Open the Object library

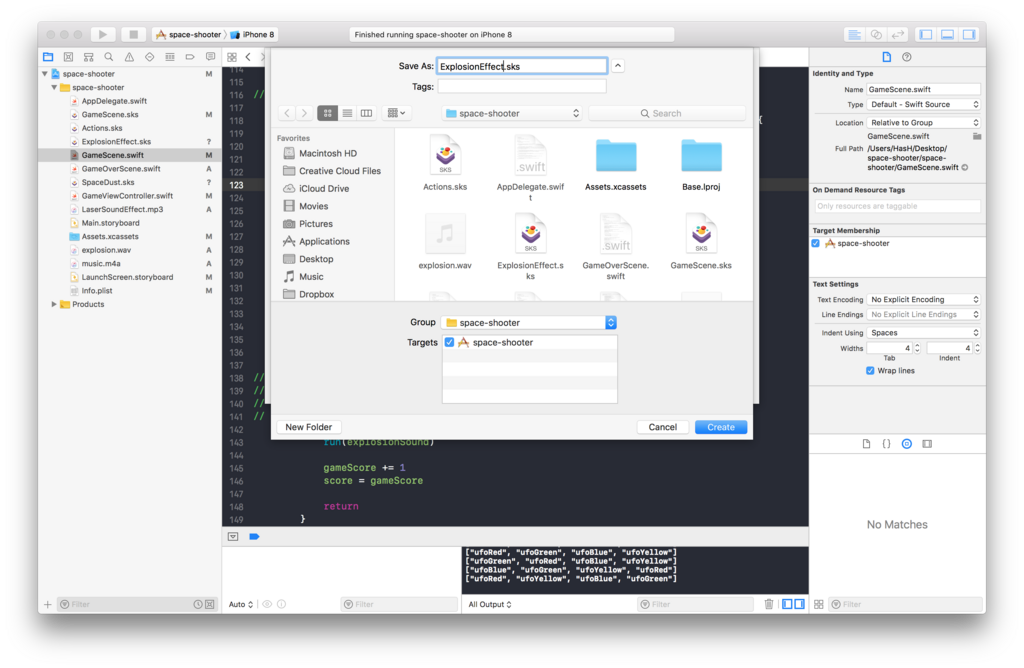pos(906,444)
